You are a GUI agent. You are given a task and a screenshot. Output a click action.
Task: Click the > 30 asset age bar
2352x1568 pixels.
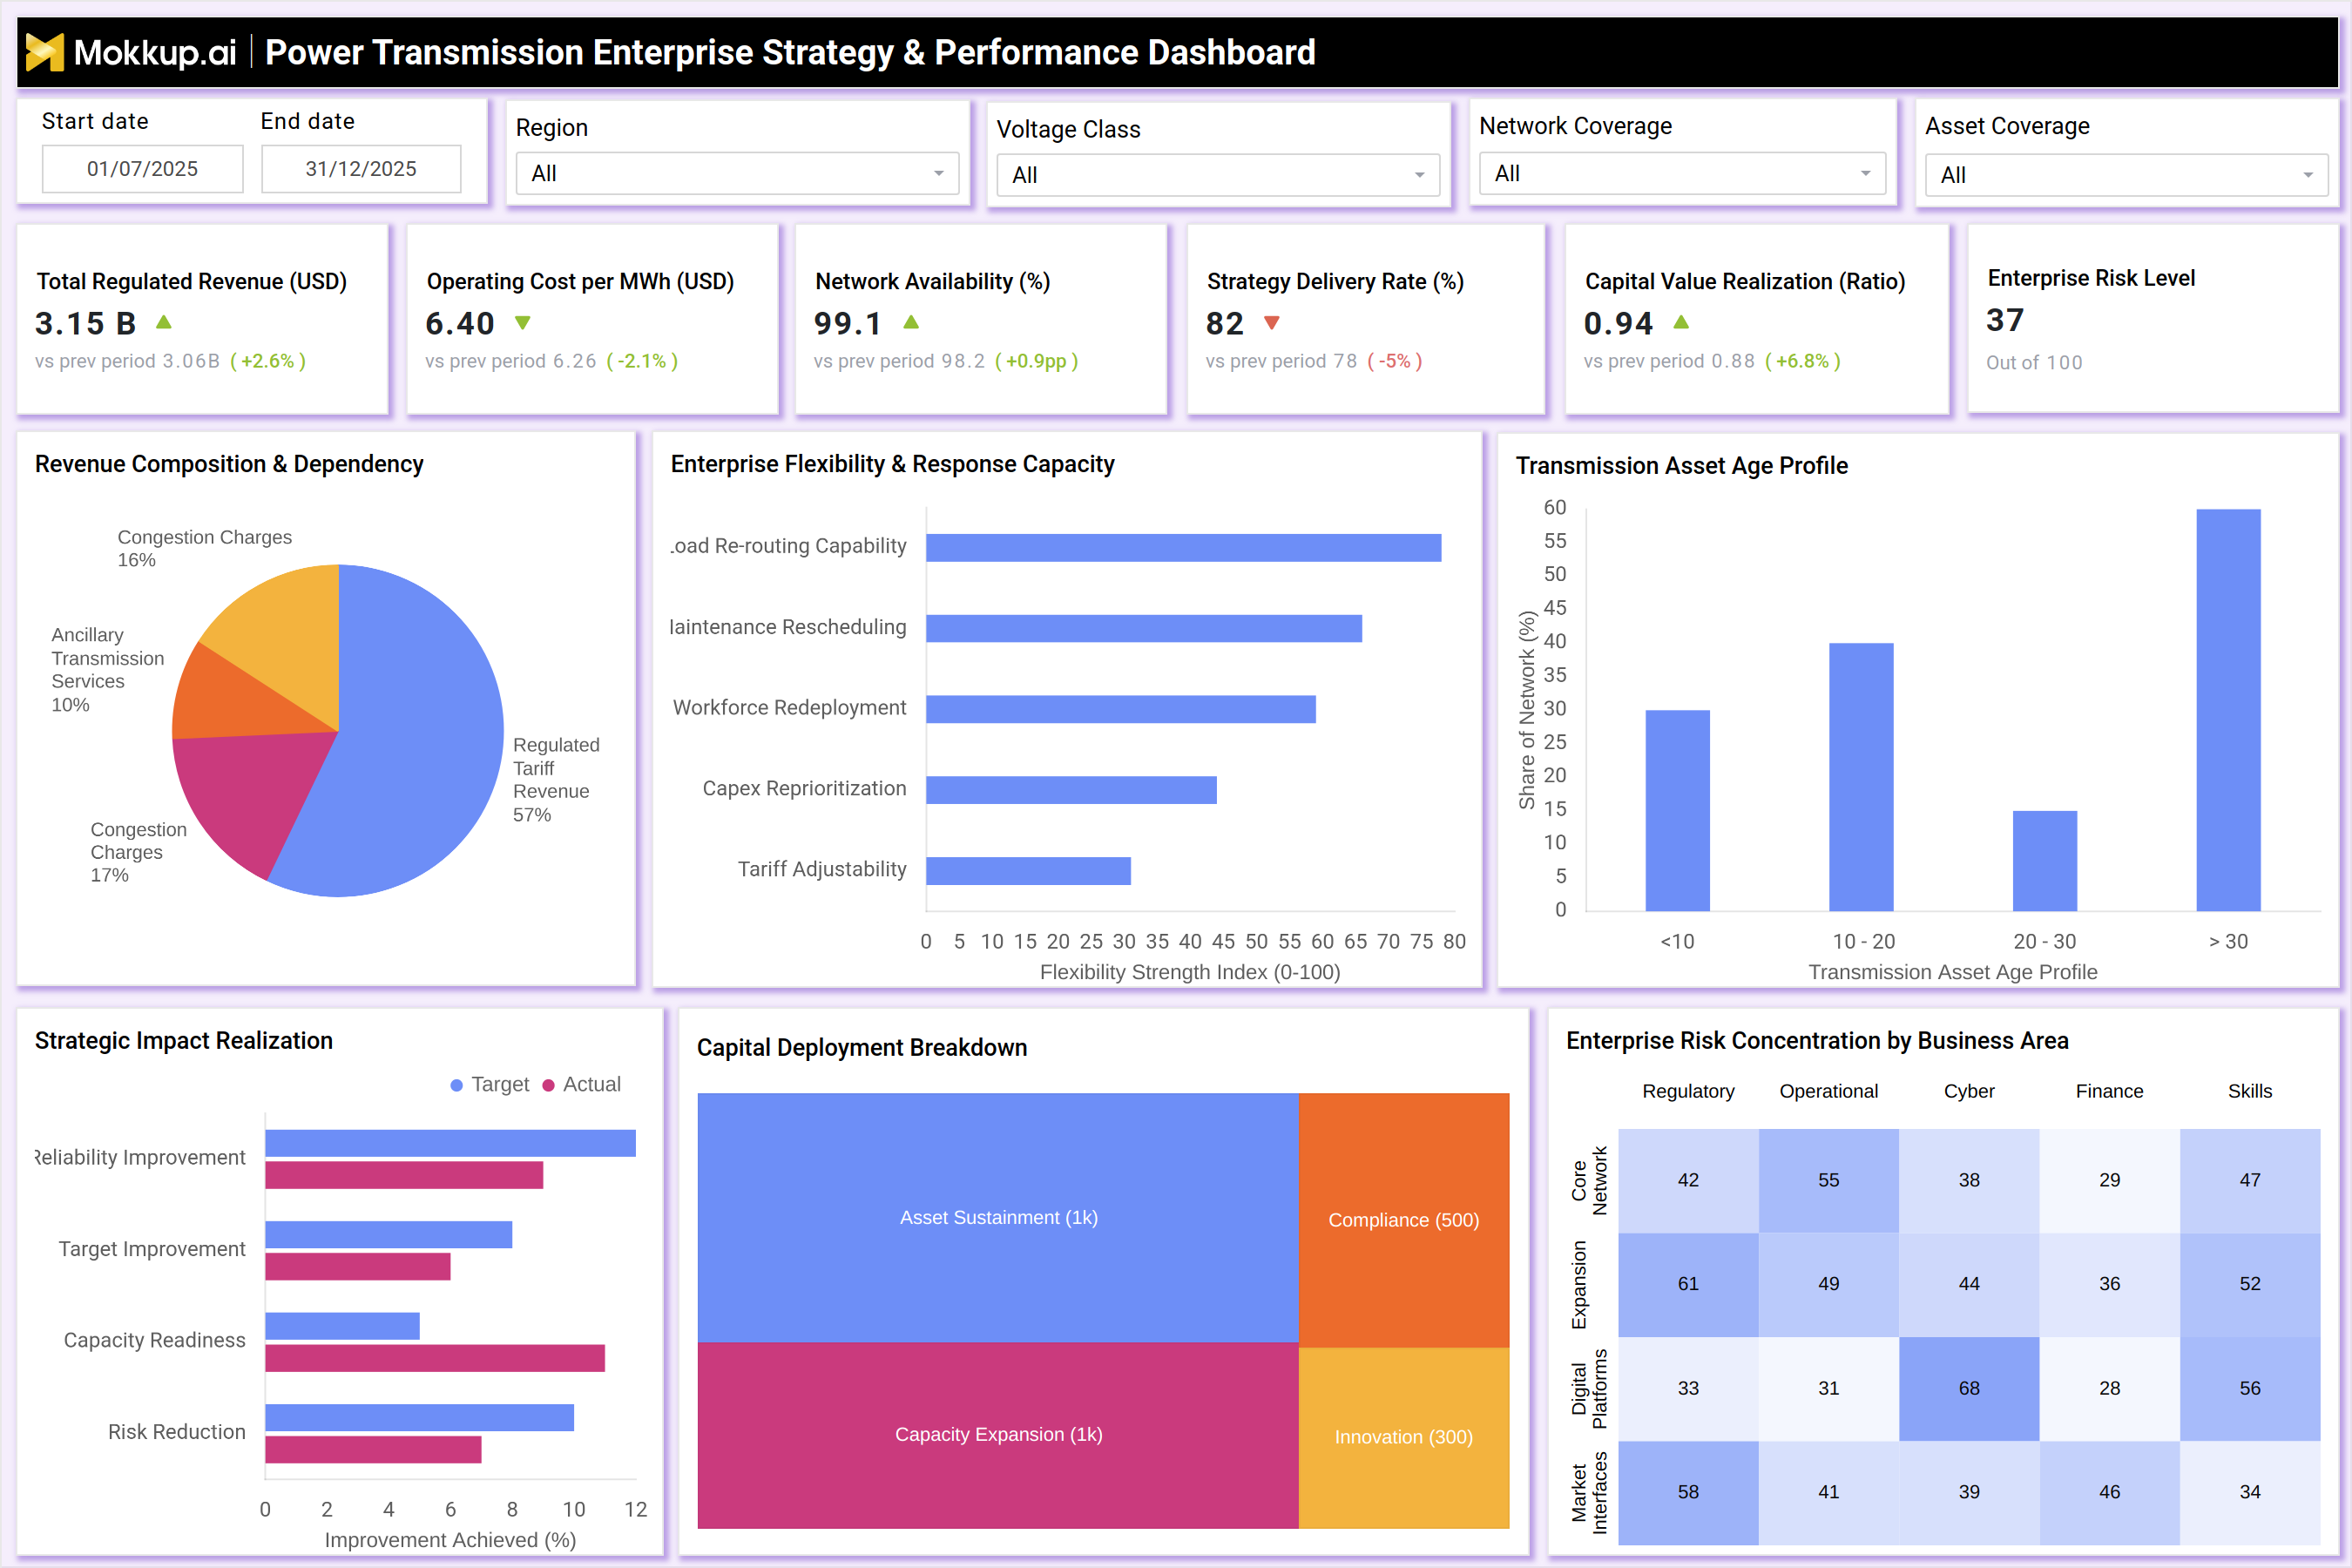(x=2228, y=710)
